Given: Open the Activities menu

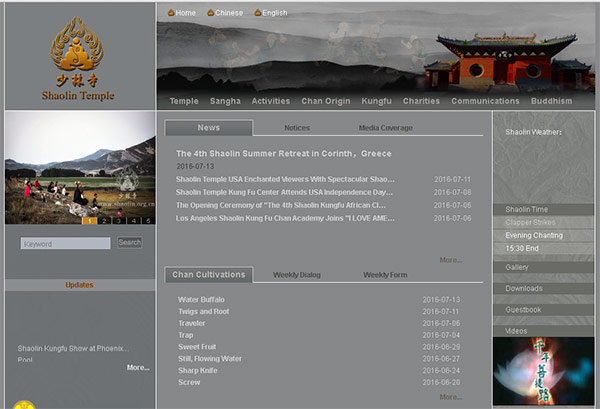Looking at the screenshot, I should tap(271, 101).
